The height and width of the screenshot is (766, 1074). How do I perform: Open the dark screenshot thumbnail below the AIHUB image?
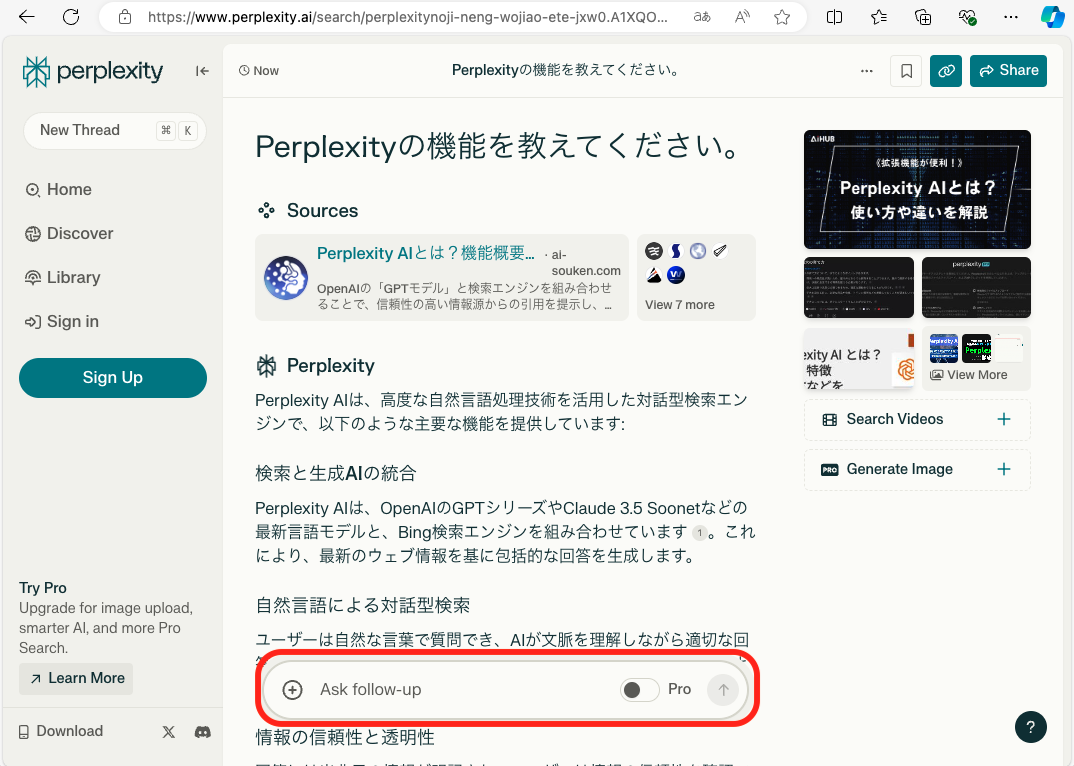point(859,287)
